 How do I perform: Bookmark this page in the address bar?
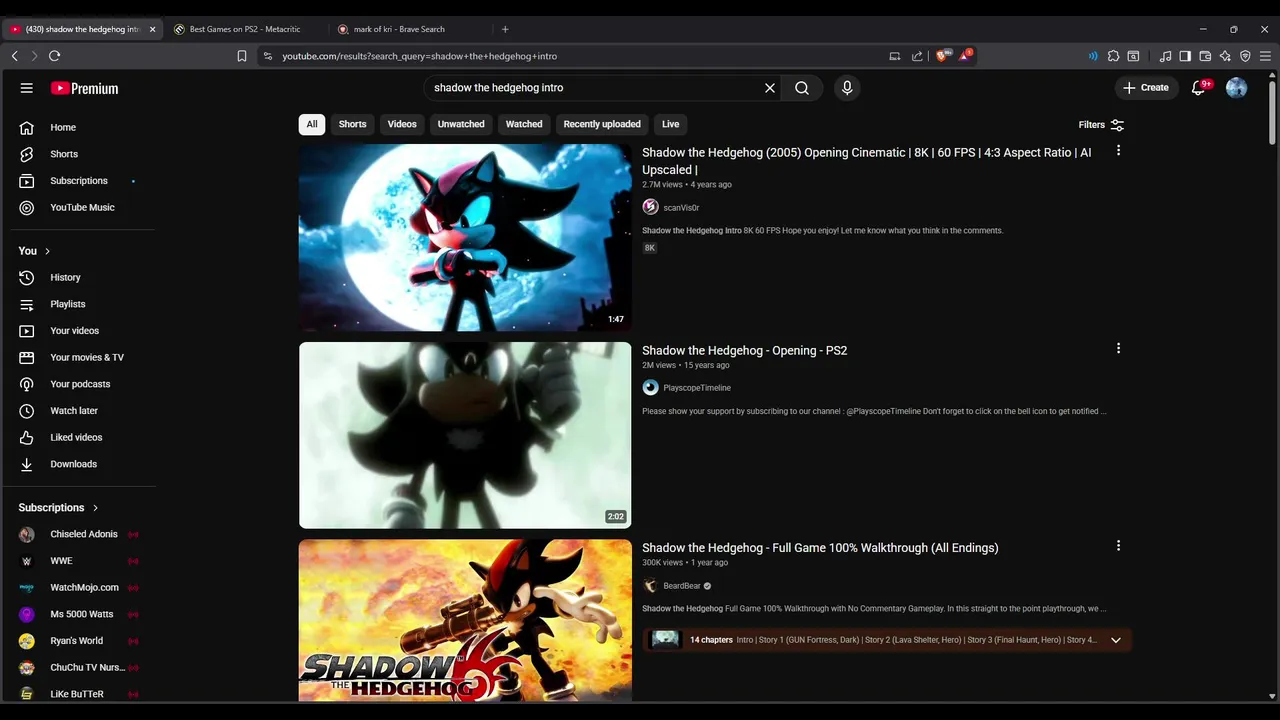pyautogui.click(x=242, y=56)
